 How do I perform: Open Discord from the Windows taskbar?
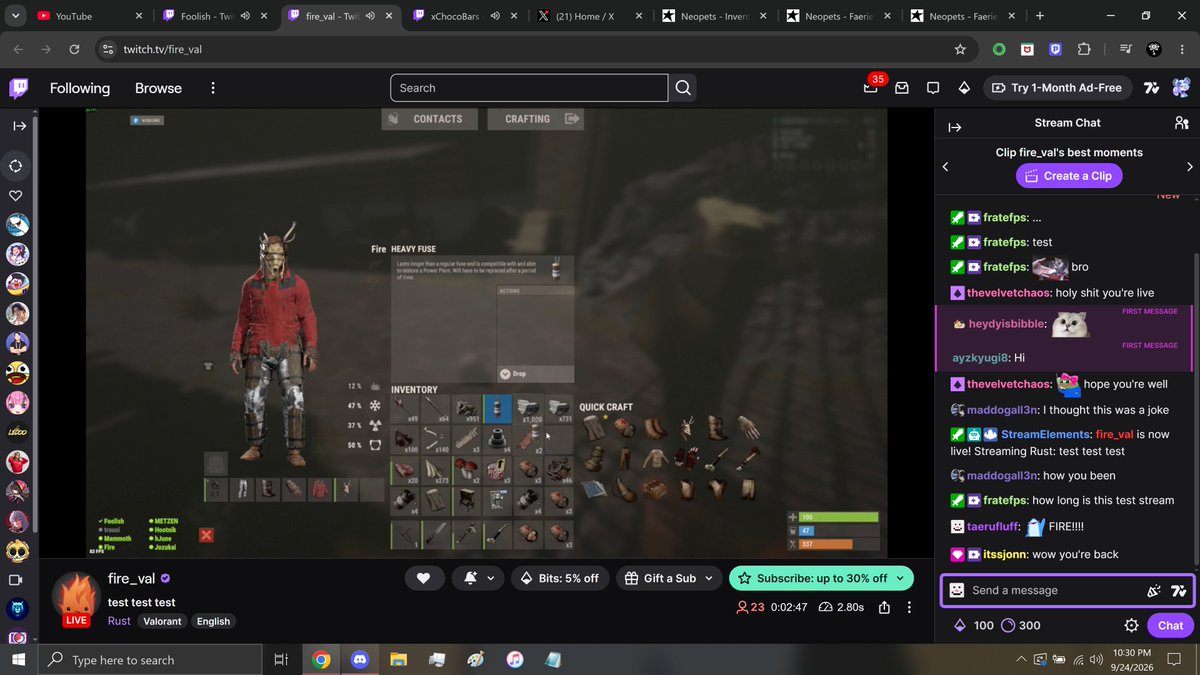click(x=359, y=660)
